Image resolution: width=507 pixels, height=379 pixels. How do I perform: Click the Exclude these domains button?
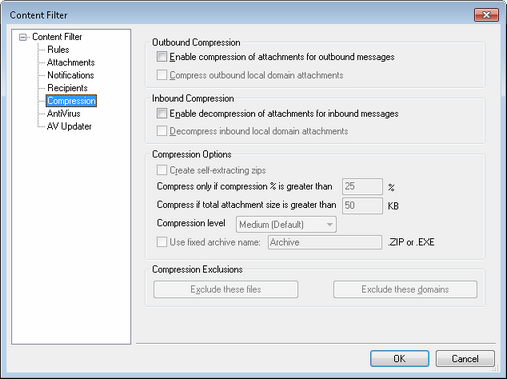(405, 289)
